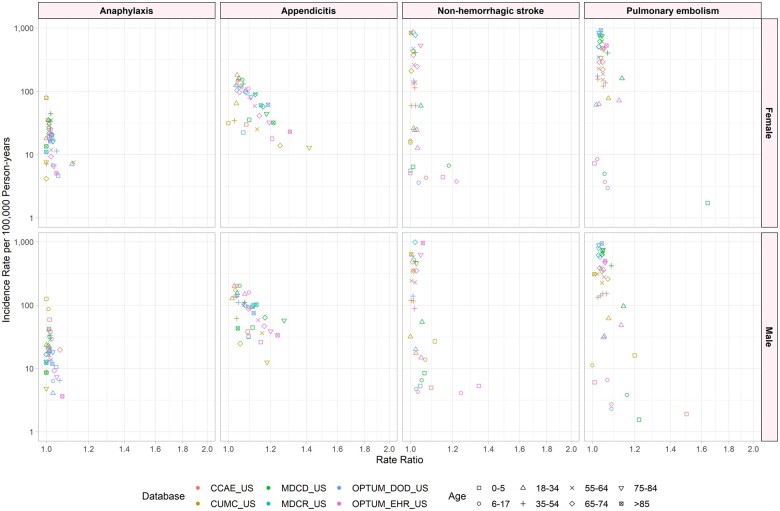Click the circle symbol for age 6-17

(479, 504)
